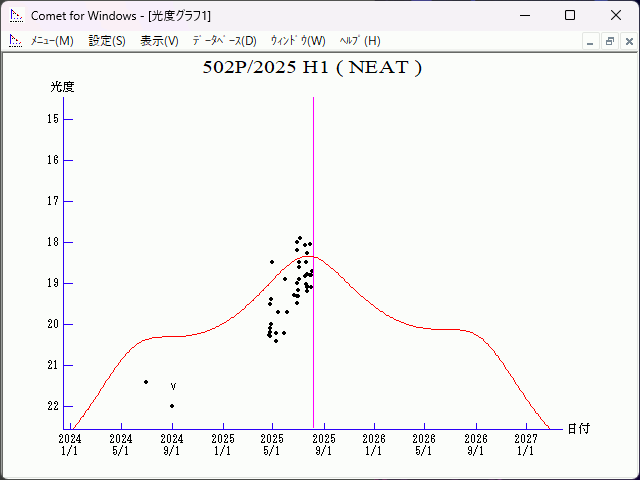This screenshot has height=480, width=640.
Task: Restore down the inner graph window
Action: (x=609, y=41)
